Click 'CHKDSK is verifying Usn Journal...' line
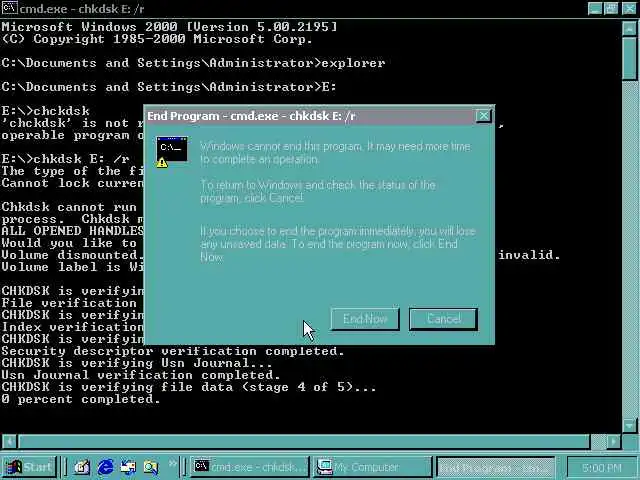 (x=137, y=363)
